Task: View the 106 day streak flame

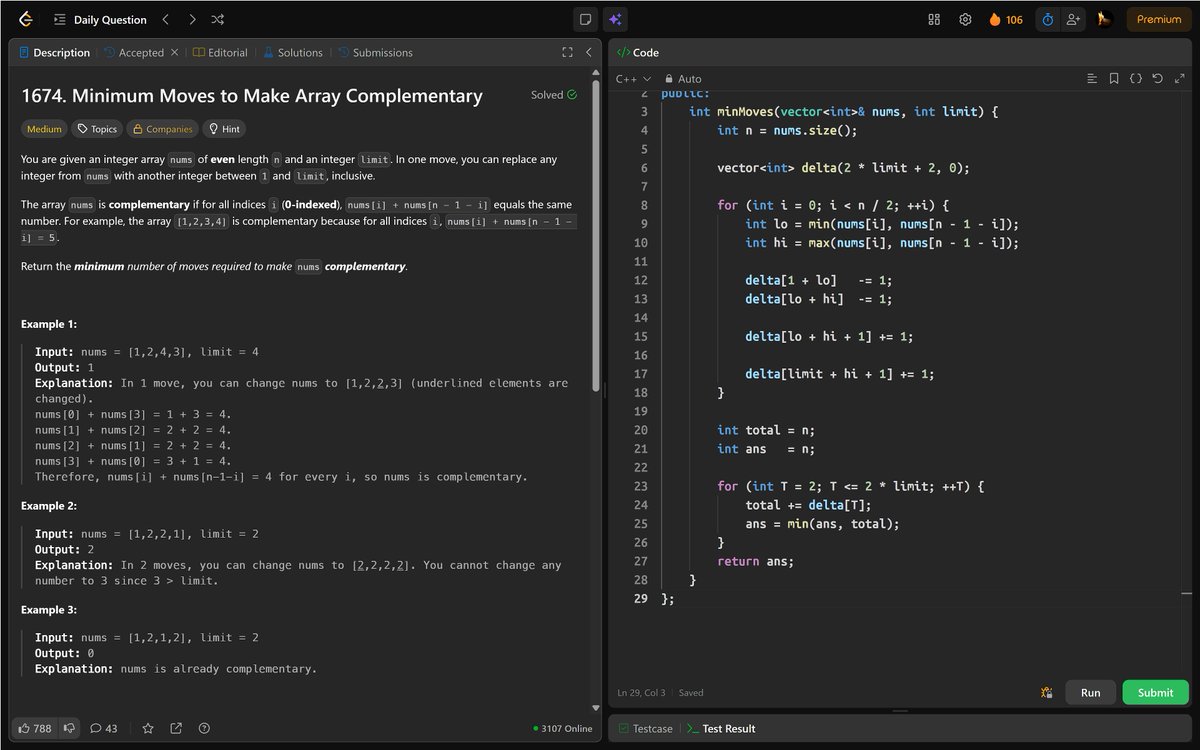Action: [1006, 19]
